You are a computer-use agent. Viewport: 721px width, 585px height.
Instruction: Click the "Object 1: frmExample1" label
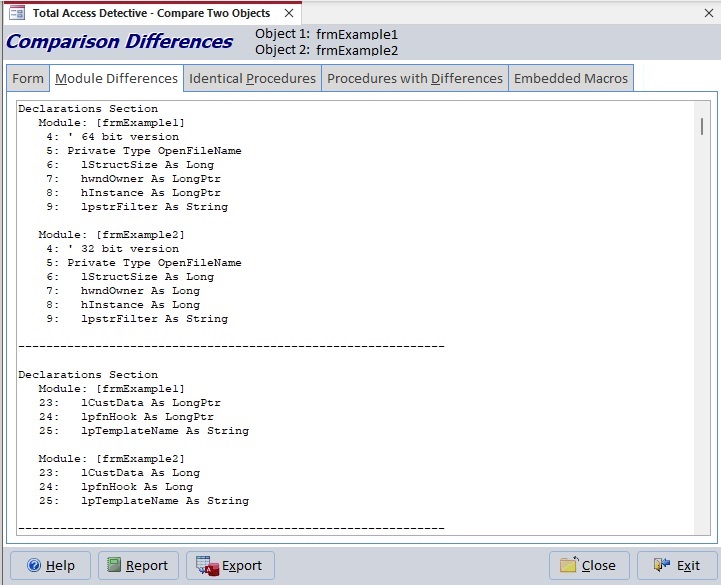(326, 34)
